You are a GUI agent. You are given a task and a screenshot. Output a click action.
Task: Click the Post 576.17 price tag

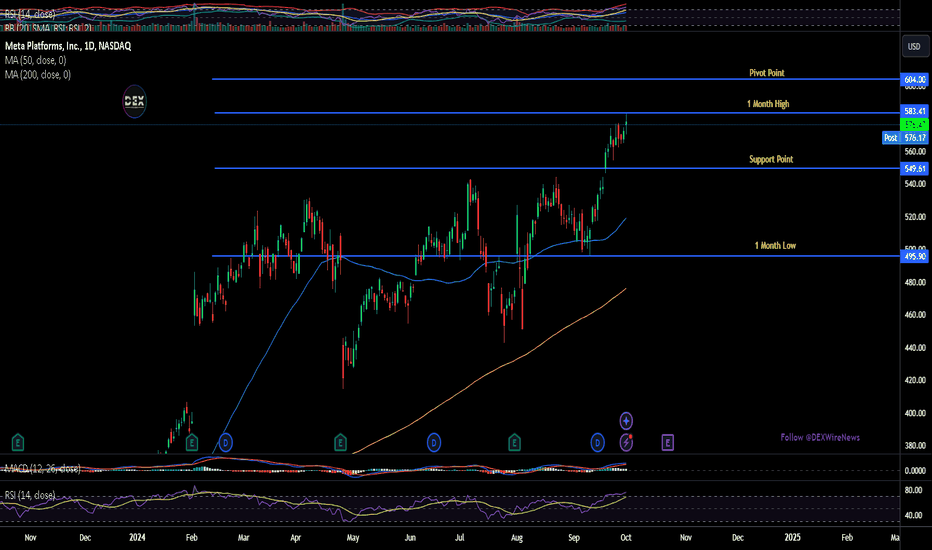[x=905, y=138]
